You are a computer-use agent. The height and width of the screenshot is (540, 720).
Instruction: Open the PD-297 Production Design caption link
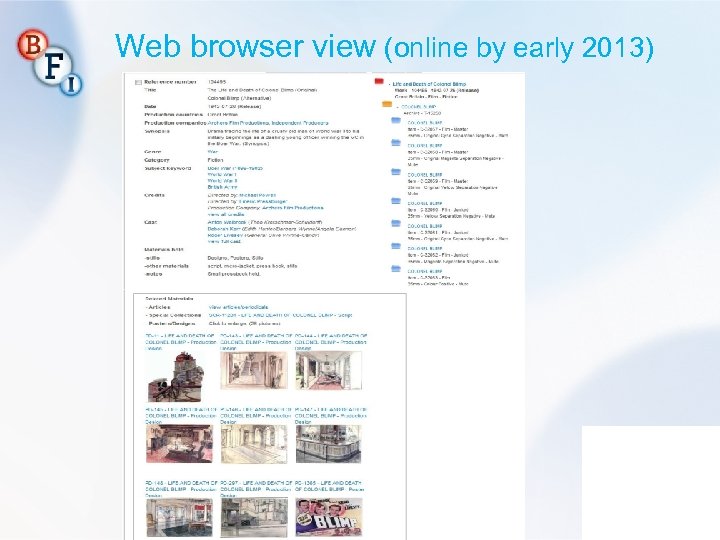pos(256,489)
